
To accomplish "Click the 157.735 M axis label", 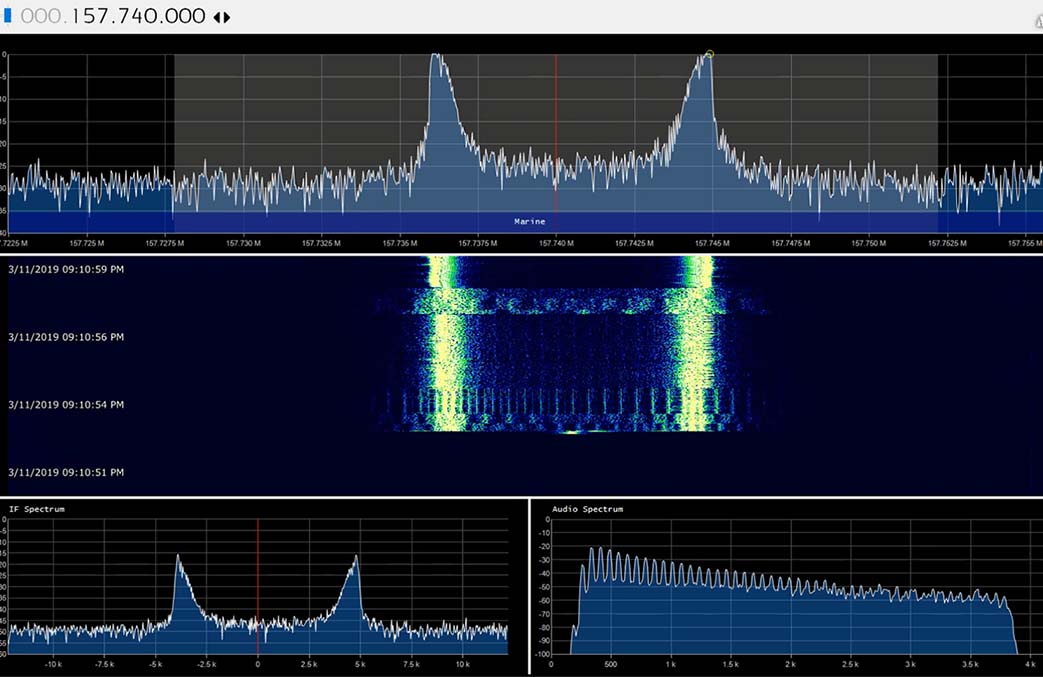I will (x=400, y=243).
